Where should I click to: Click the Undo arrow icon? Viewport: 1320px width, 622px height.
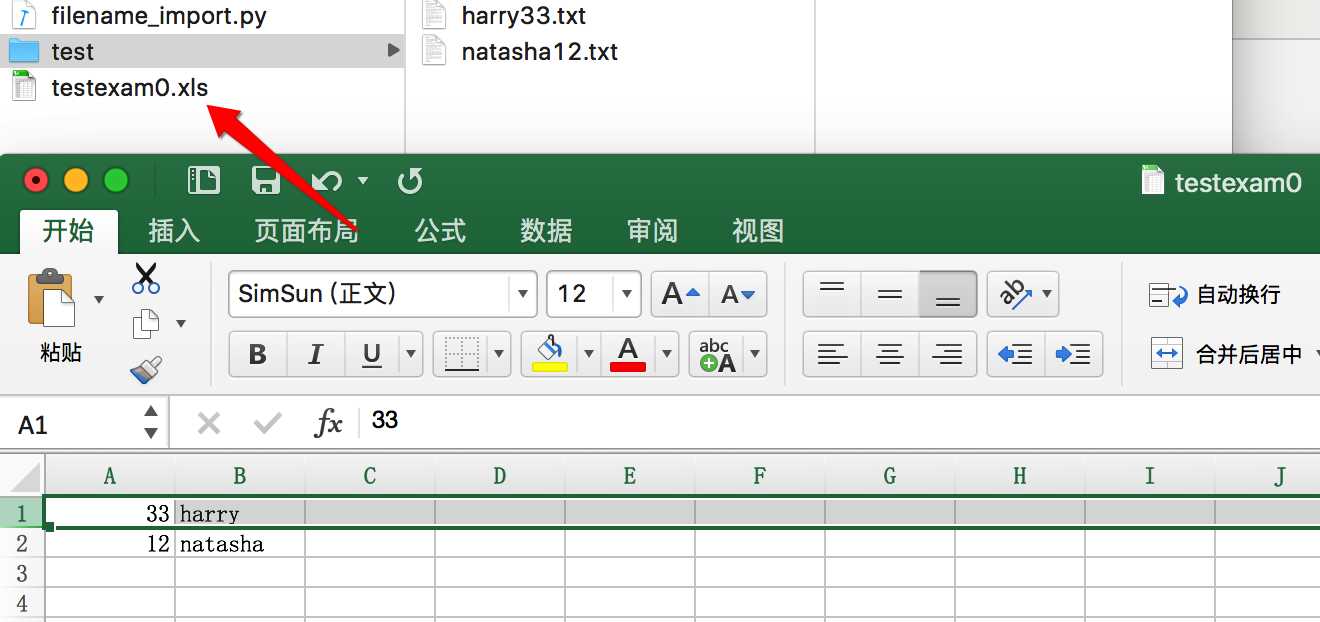[x=327, y=180]
